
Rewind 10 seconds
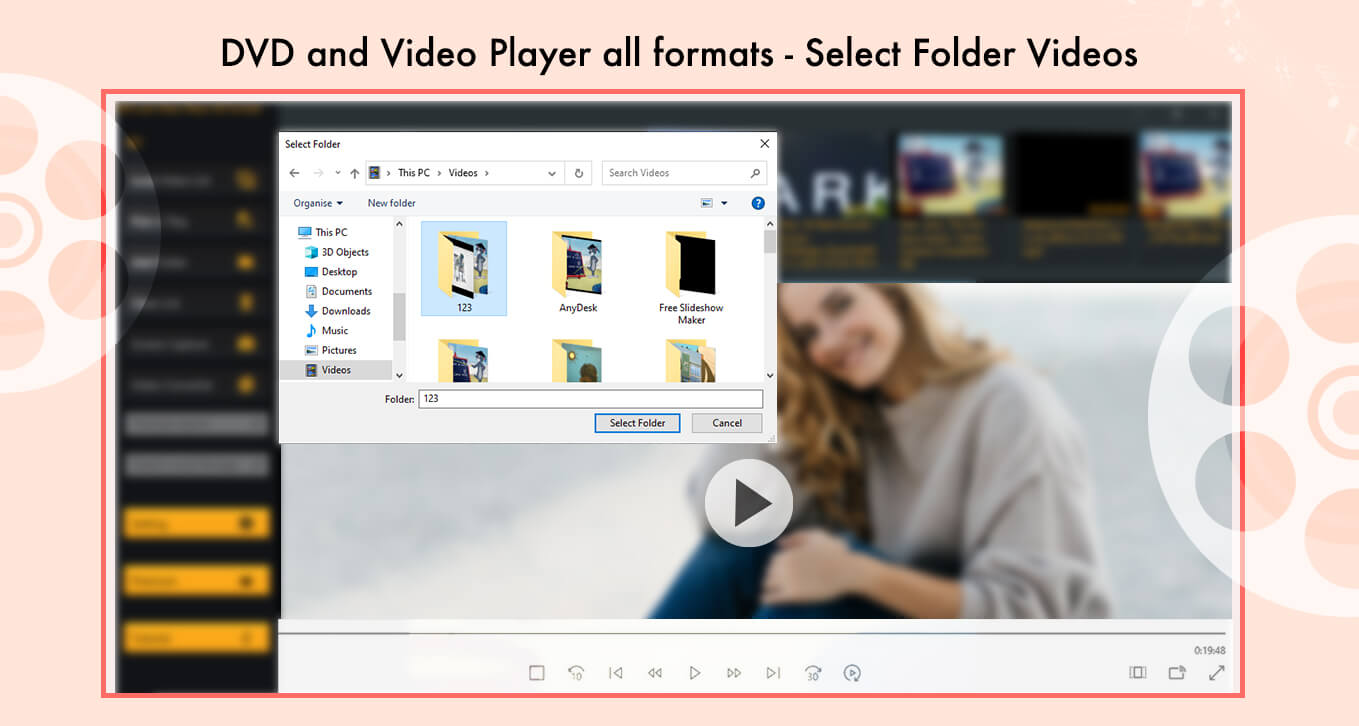pos(576,673)
